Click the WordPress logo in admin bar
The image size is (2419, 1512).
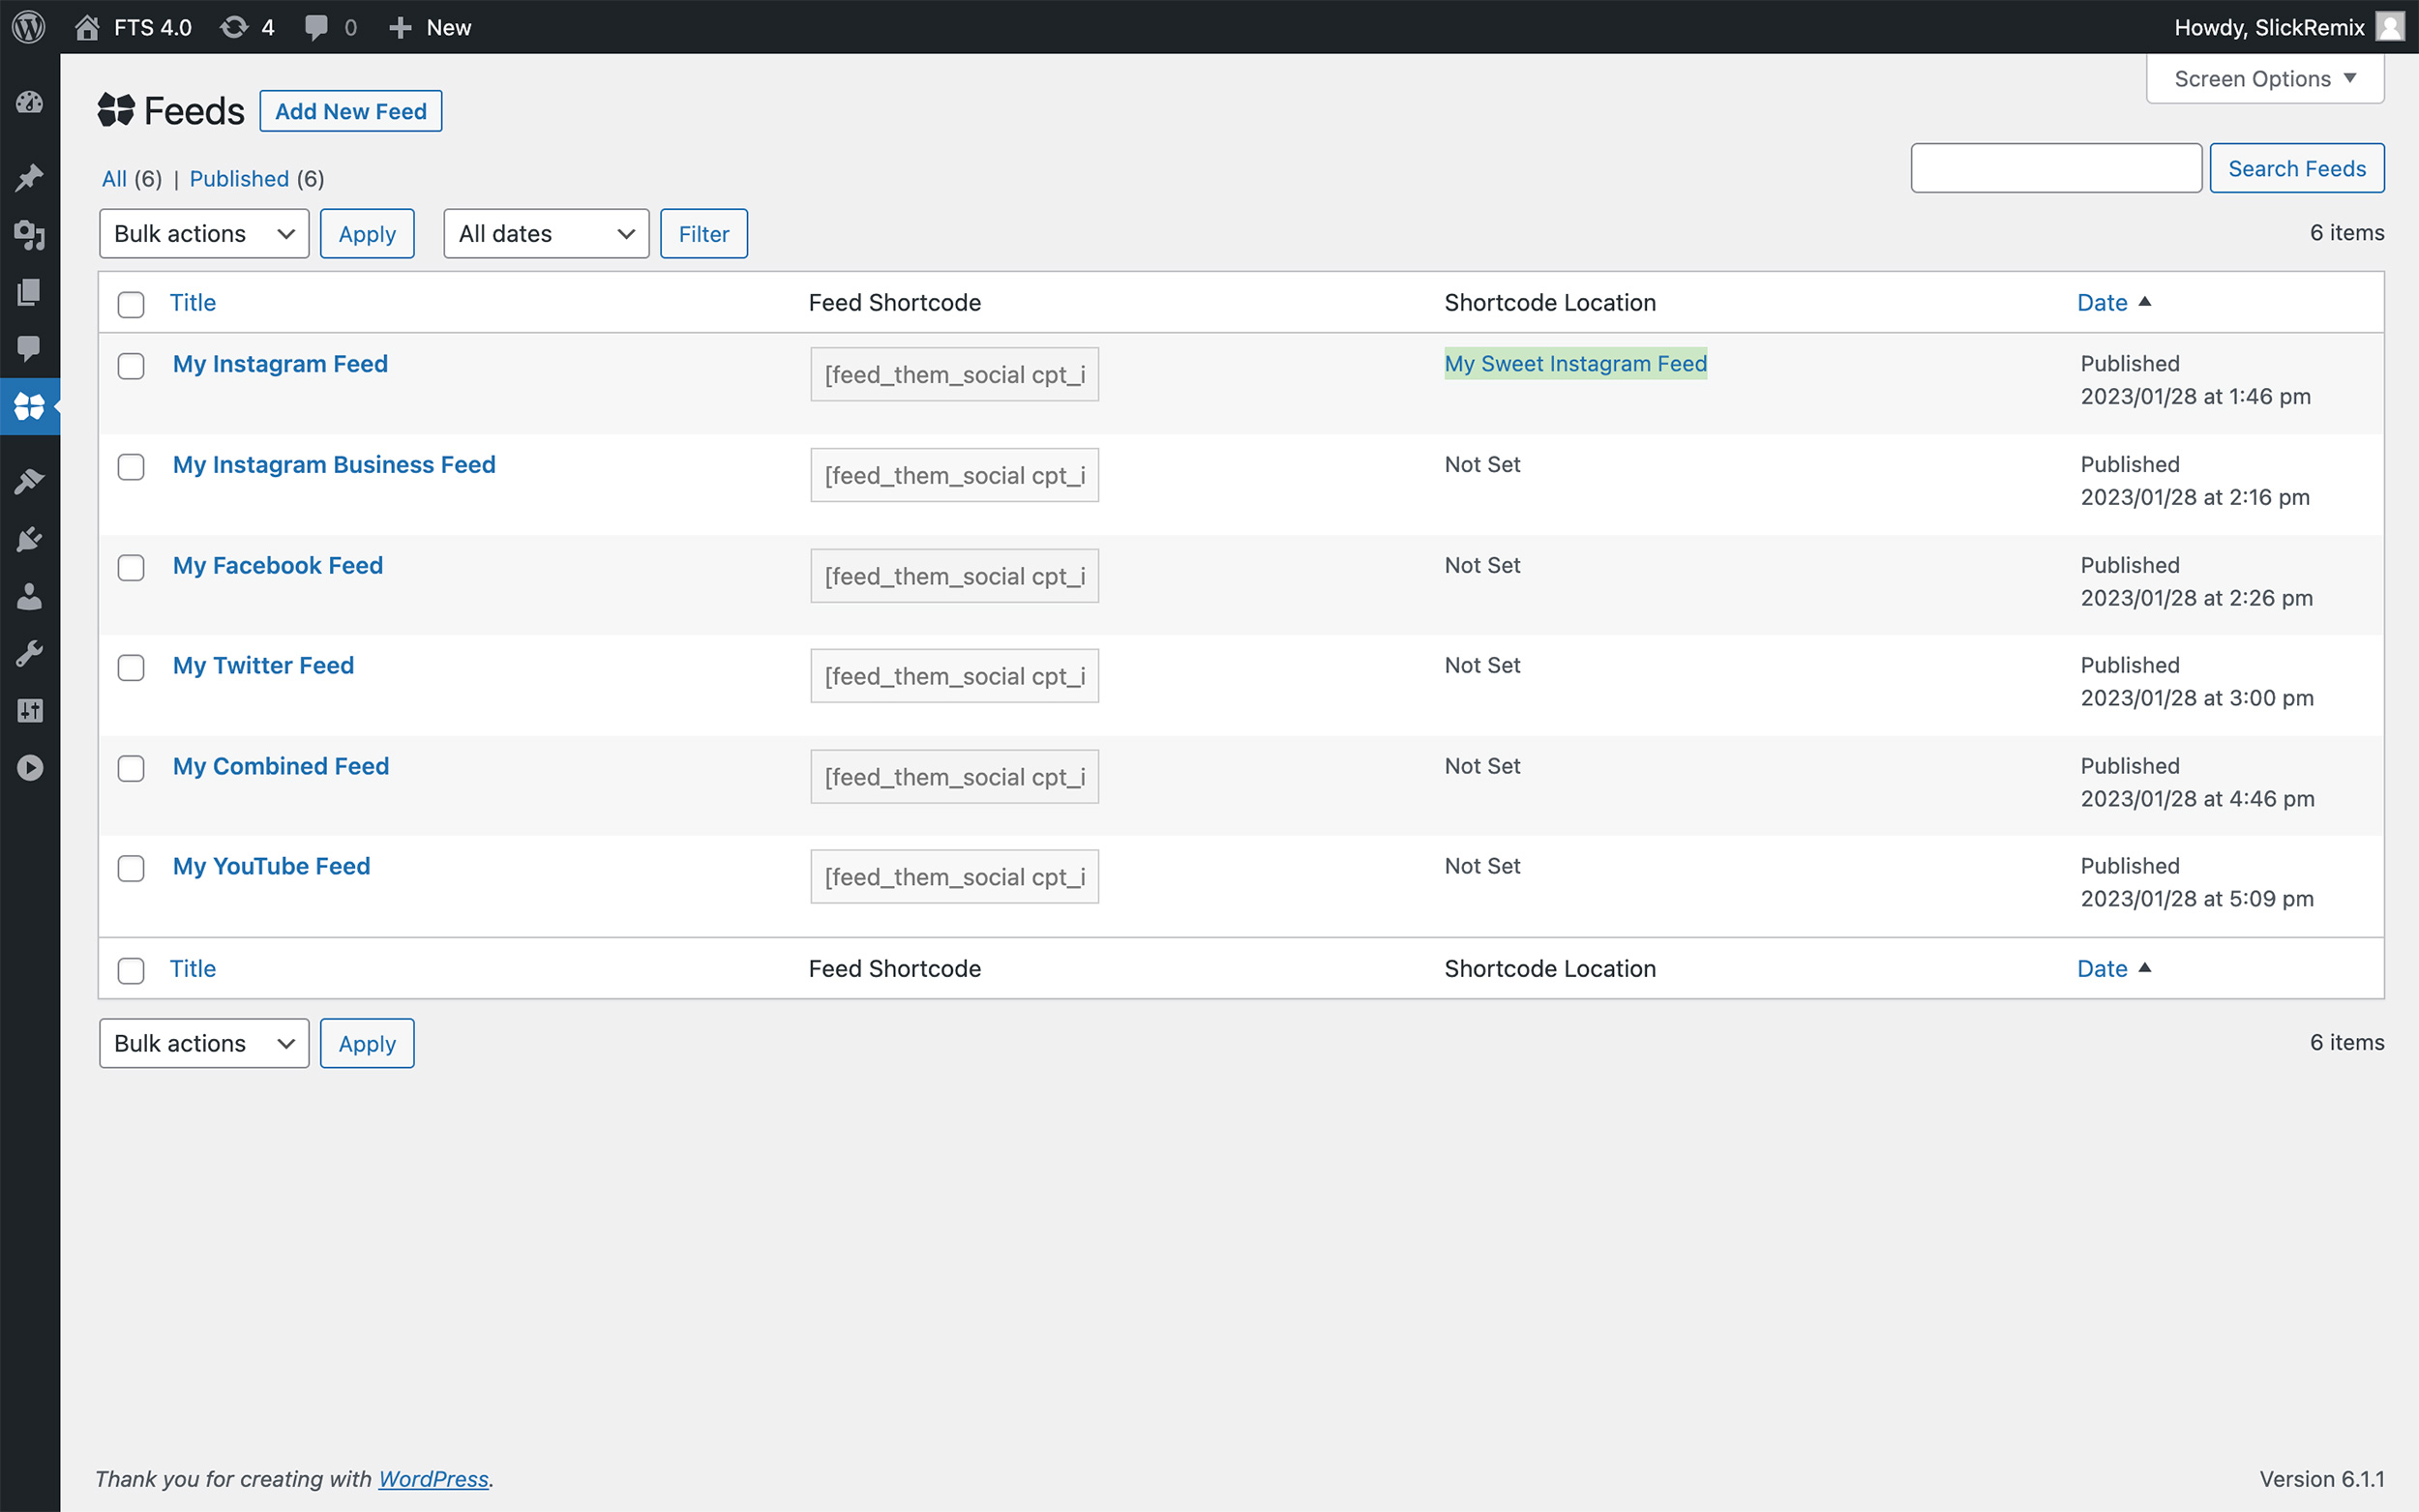tap(29, 27)
